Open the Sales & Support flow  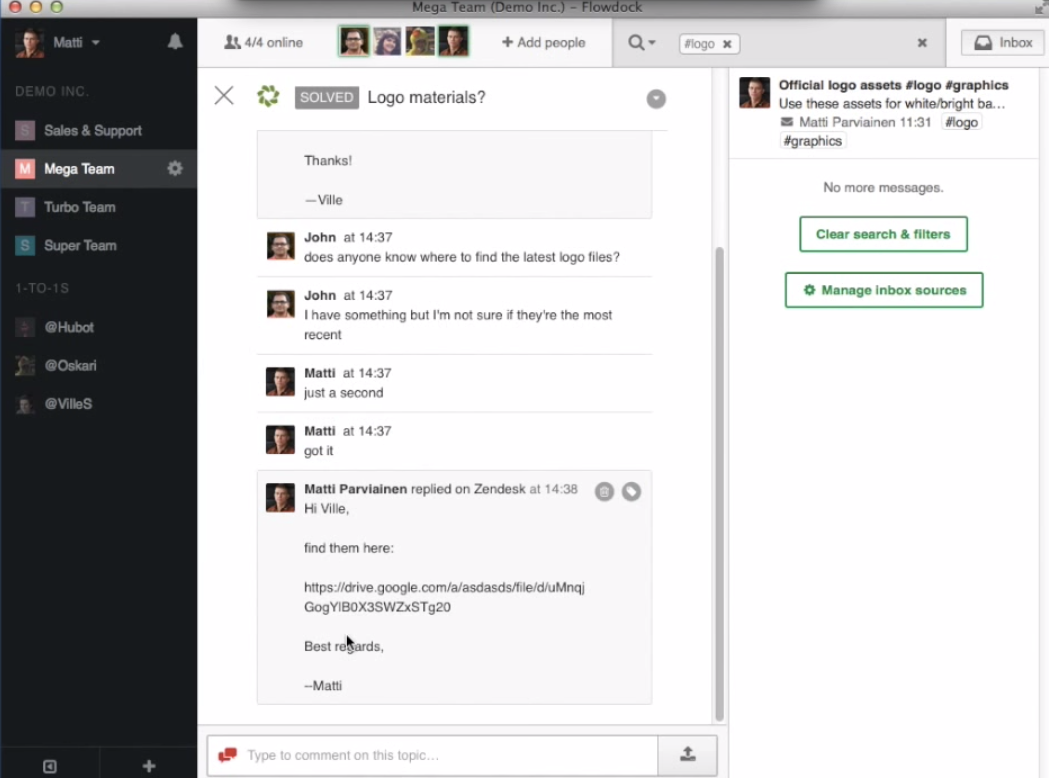pos(98,130)
